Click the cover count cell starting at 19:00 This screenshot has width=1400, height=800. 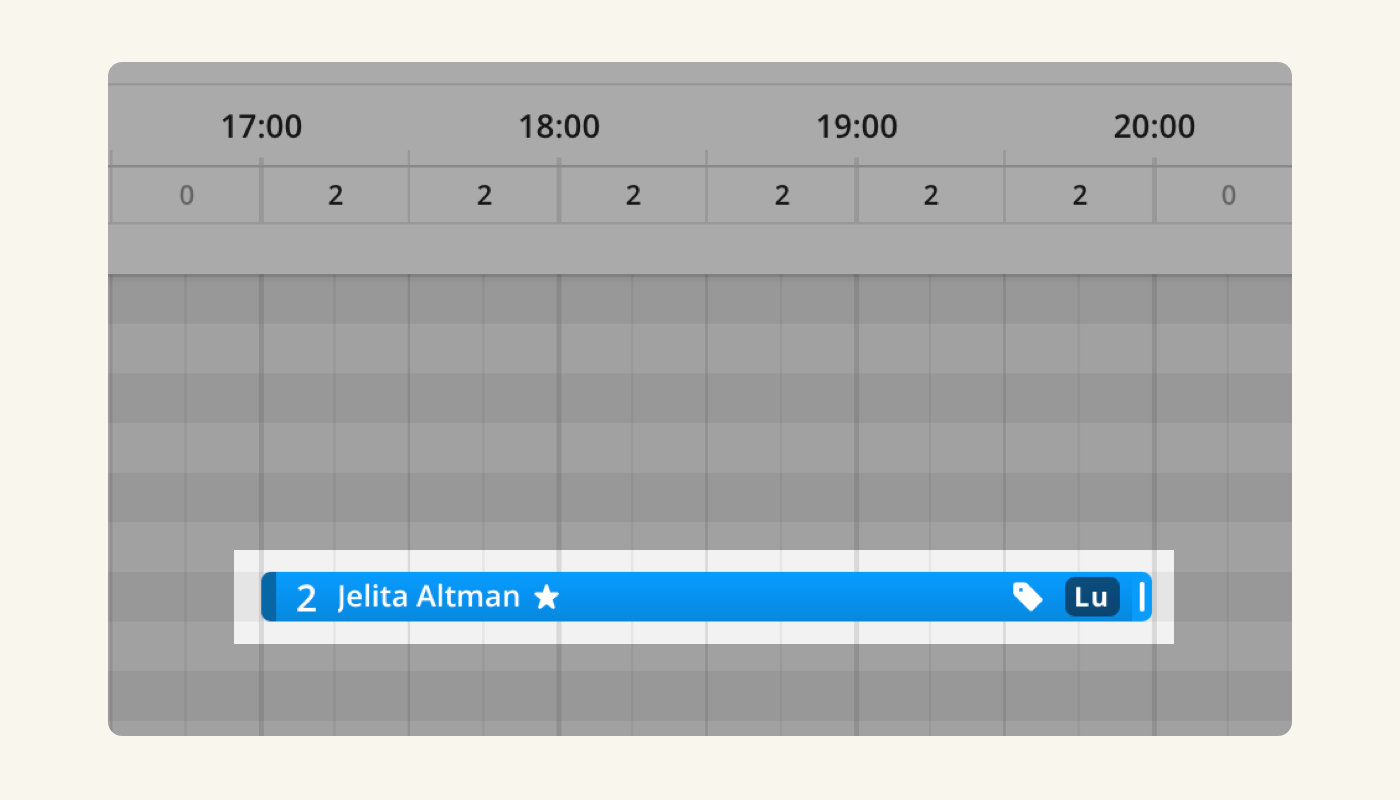pyautogui.click(x=931, y=195)
